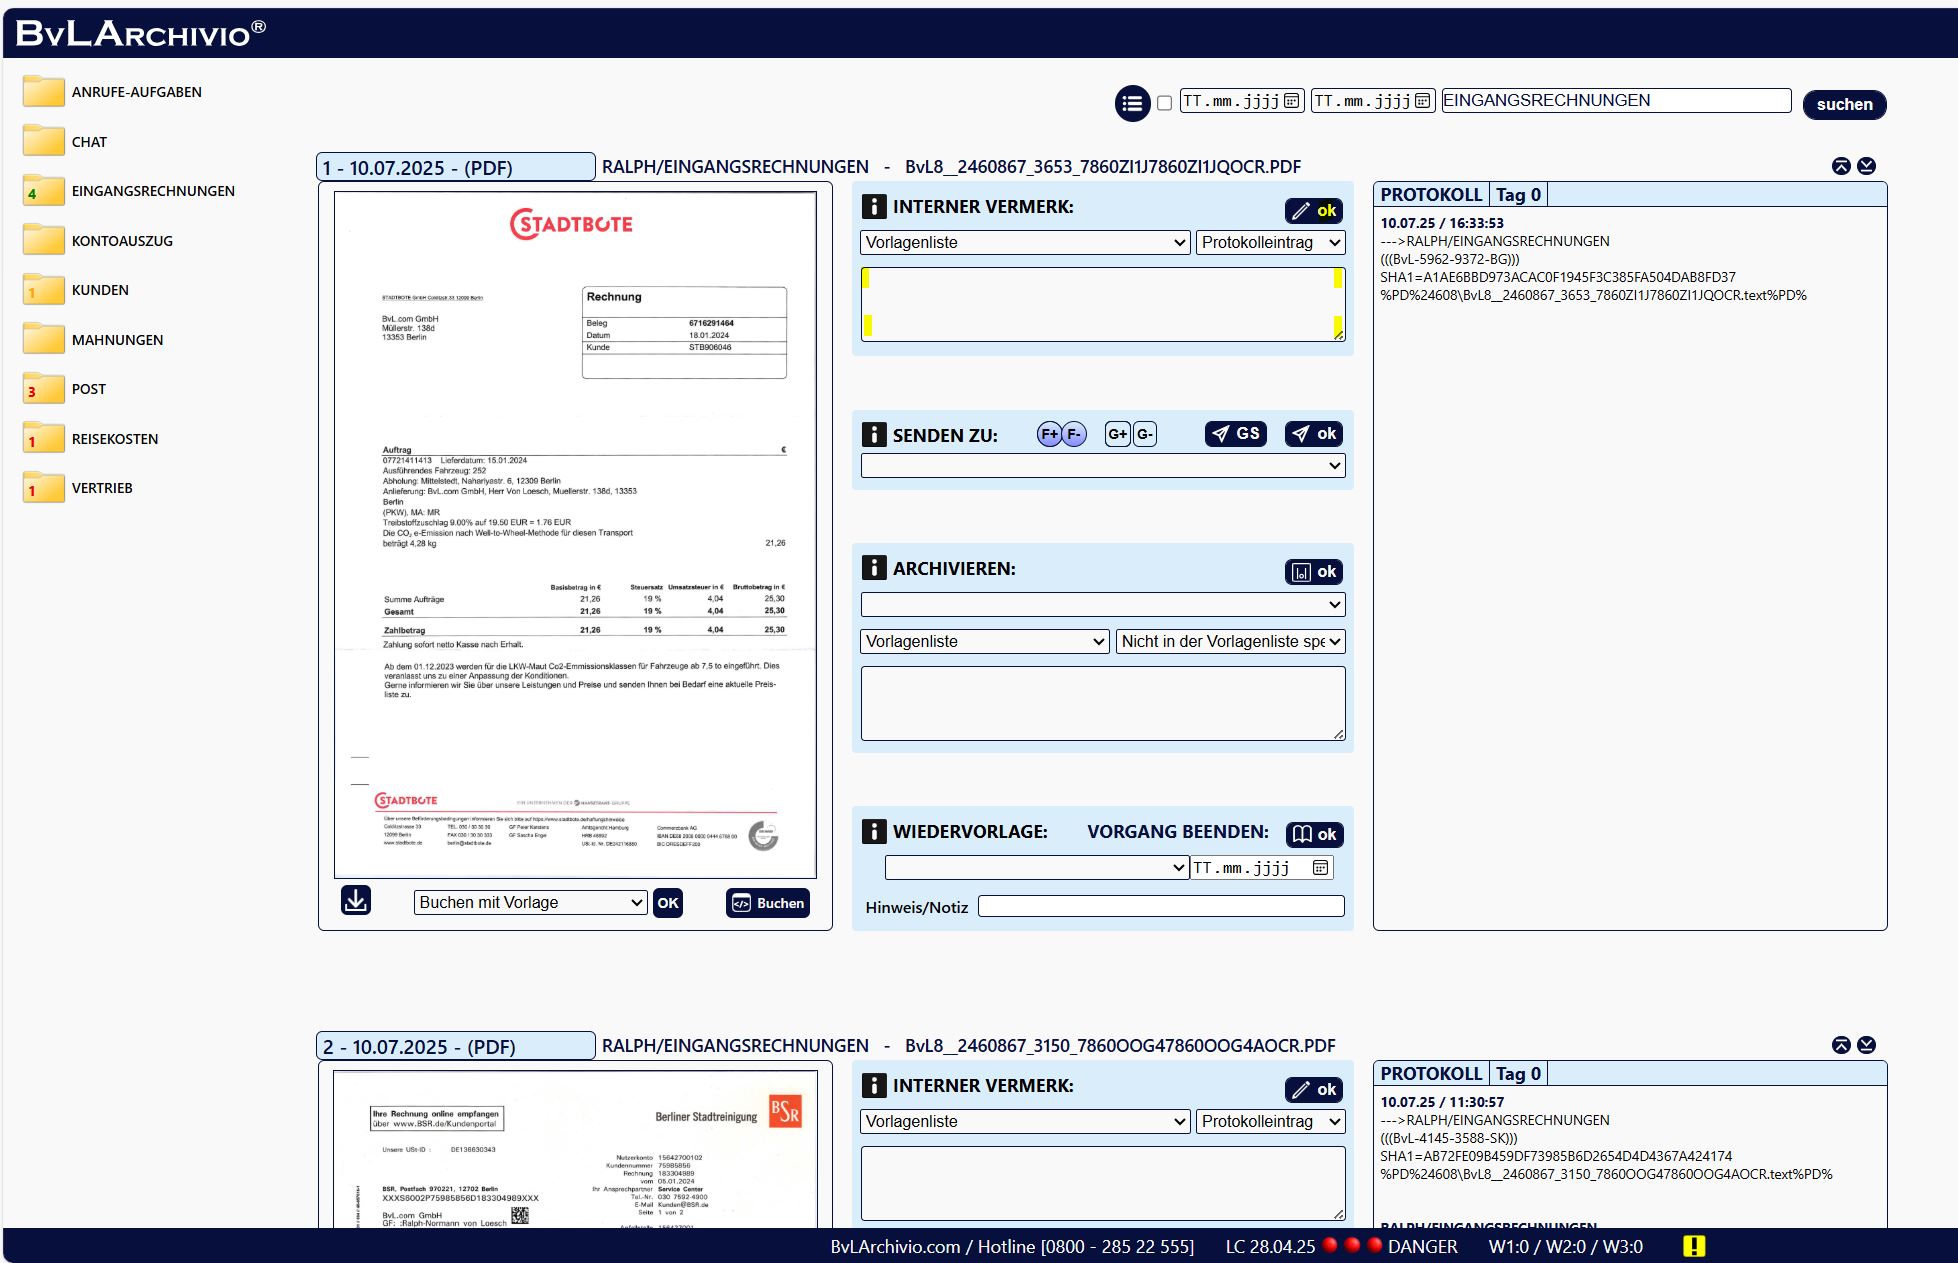Click the yellow warning icon in status bar
This screenshot has width=1958, height=1263.
click(1694, 1246)
